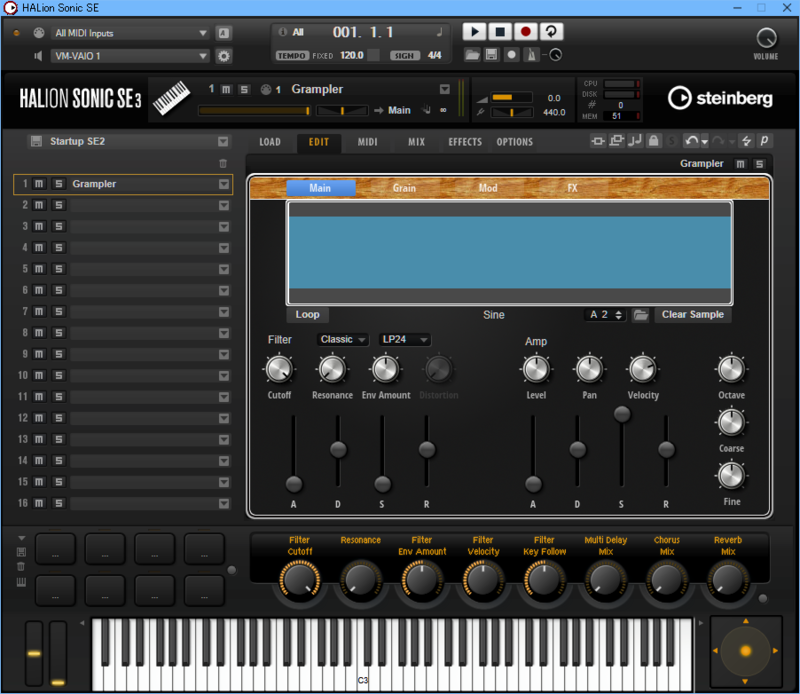This screenshot has height=694, width=800.
Task: Adjust the A 2 root key stepper
Action: click(x=618, y=315)
